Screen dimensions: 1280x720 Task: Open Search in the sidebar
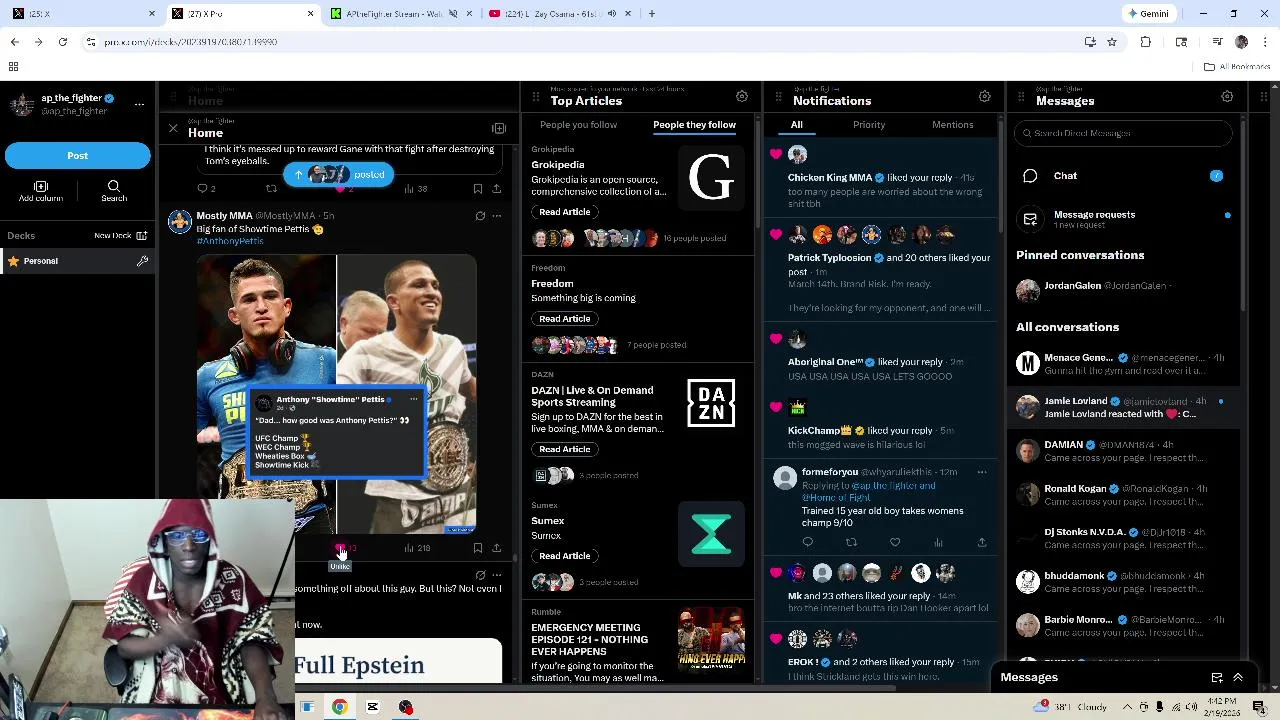(x=114, y=191)
